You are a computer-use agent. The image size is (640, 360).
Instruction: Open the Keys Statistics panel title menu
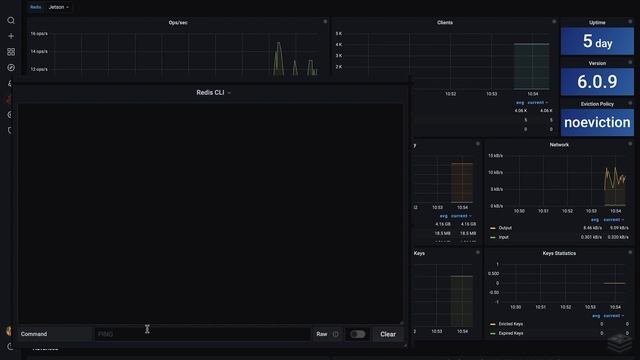pos(559,253)
